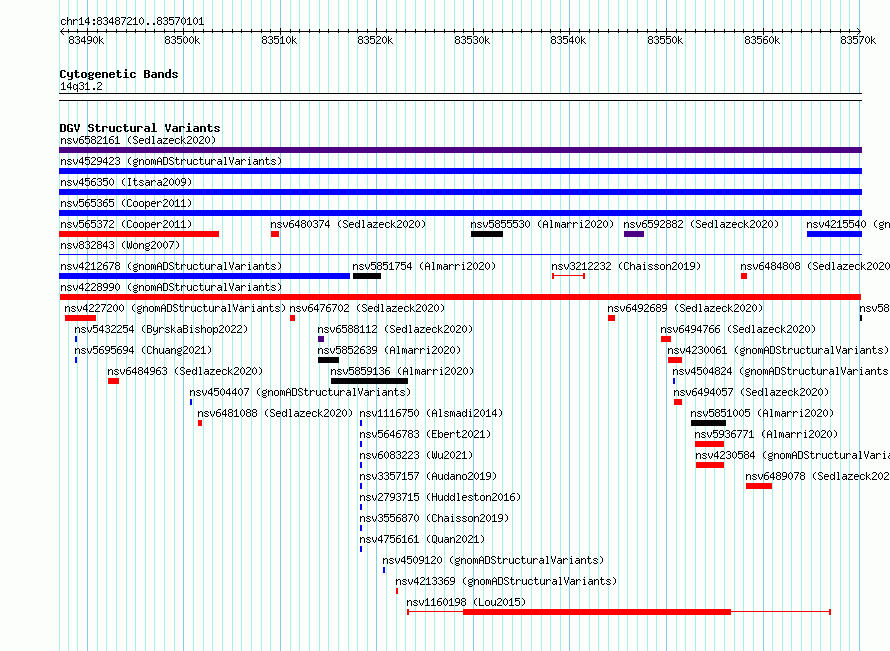Click black bar of nsv5851754
This screenshot has width=890, height=651.
367,276
